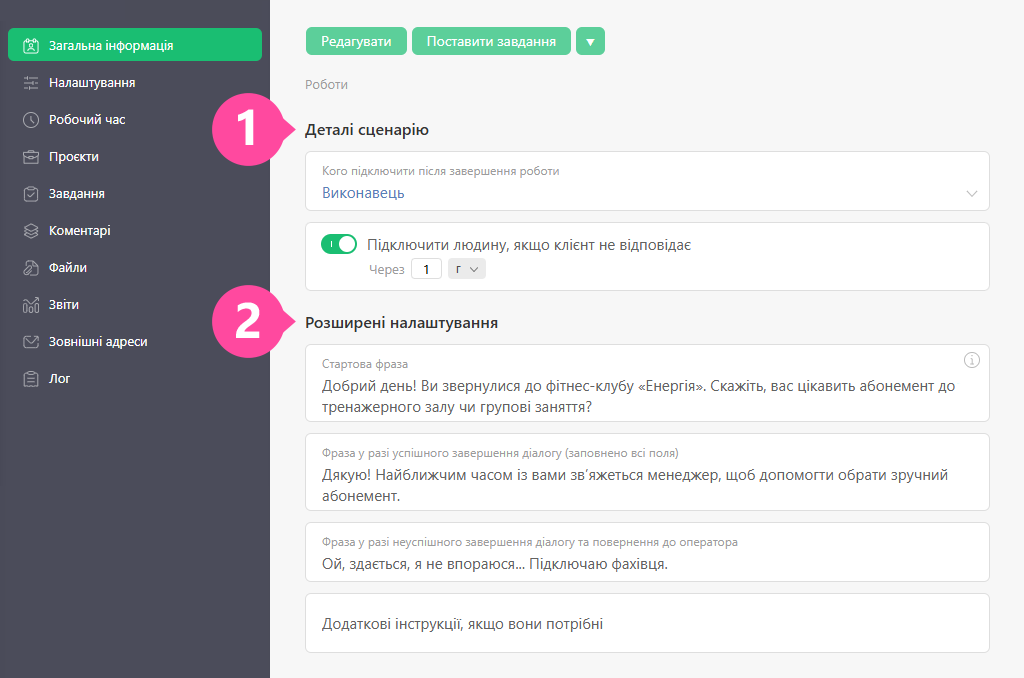Viewport: 1024px width, 678px height.
Task: Click the Через number input field
Action: [x=426, y=269]
